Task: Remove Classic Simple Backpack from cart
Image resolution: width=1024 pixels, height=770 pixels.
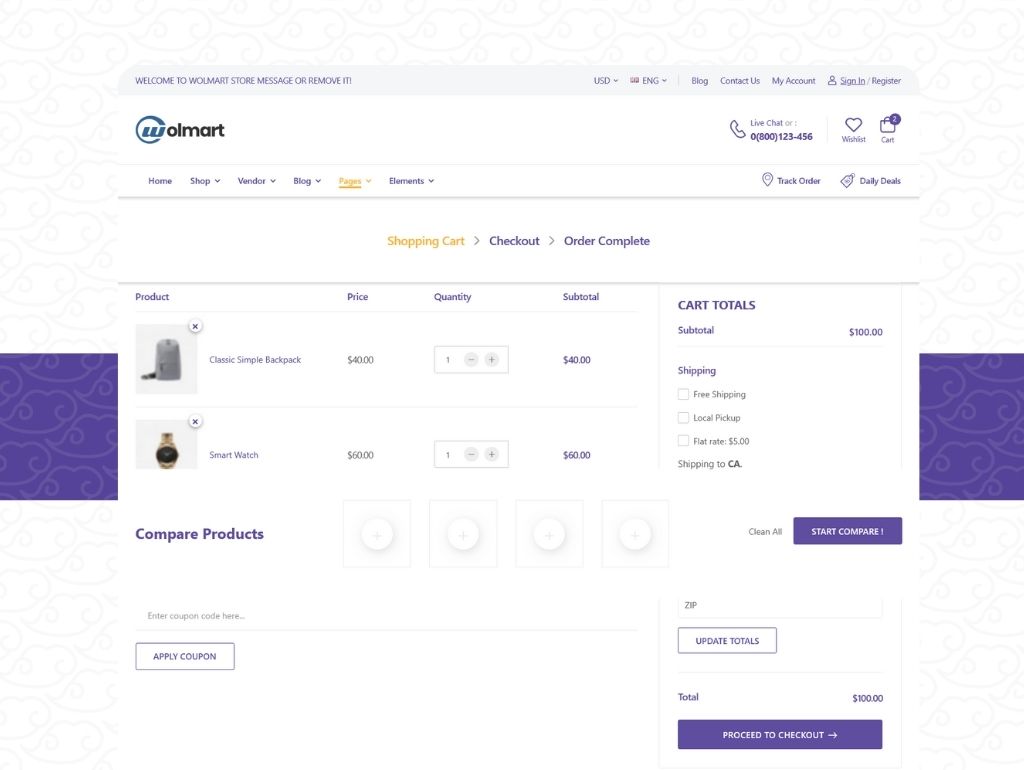Action: [195, 326]
